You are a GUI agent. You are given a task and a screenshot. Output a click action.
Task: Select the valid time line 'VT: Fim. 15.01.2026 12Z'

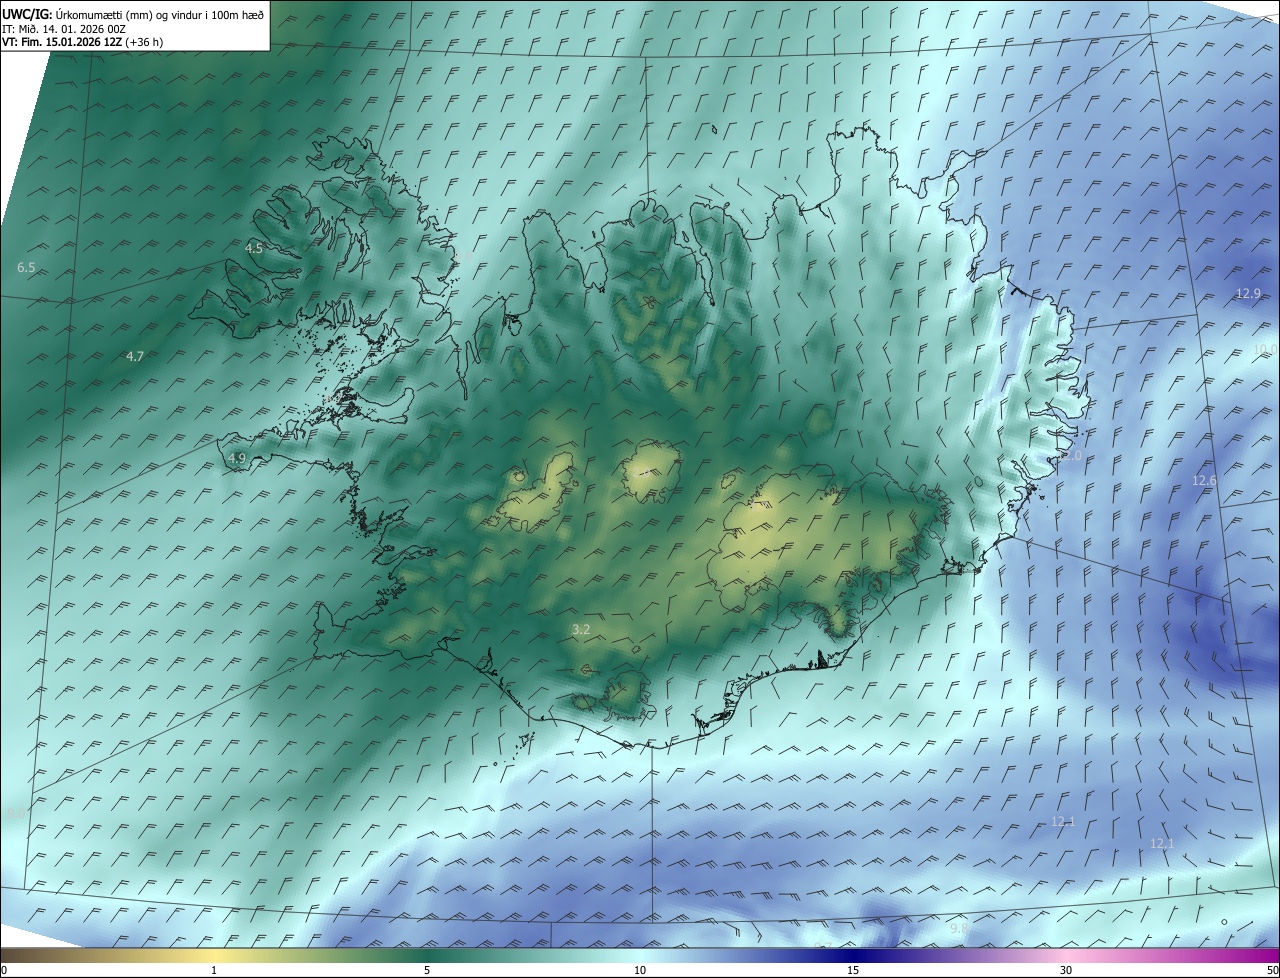[63, 42]
